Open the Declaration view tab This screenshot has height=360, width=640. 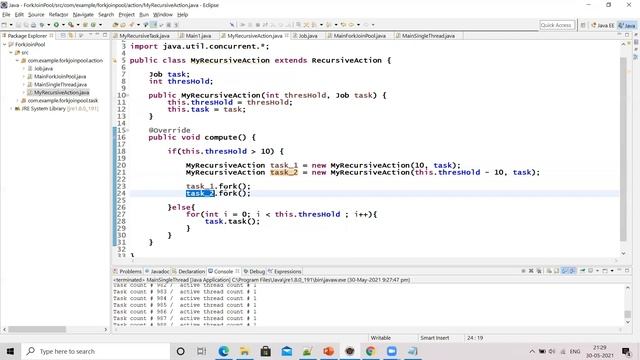click(x=188, y=271)
